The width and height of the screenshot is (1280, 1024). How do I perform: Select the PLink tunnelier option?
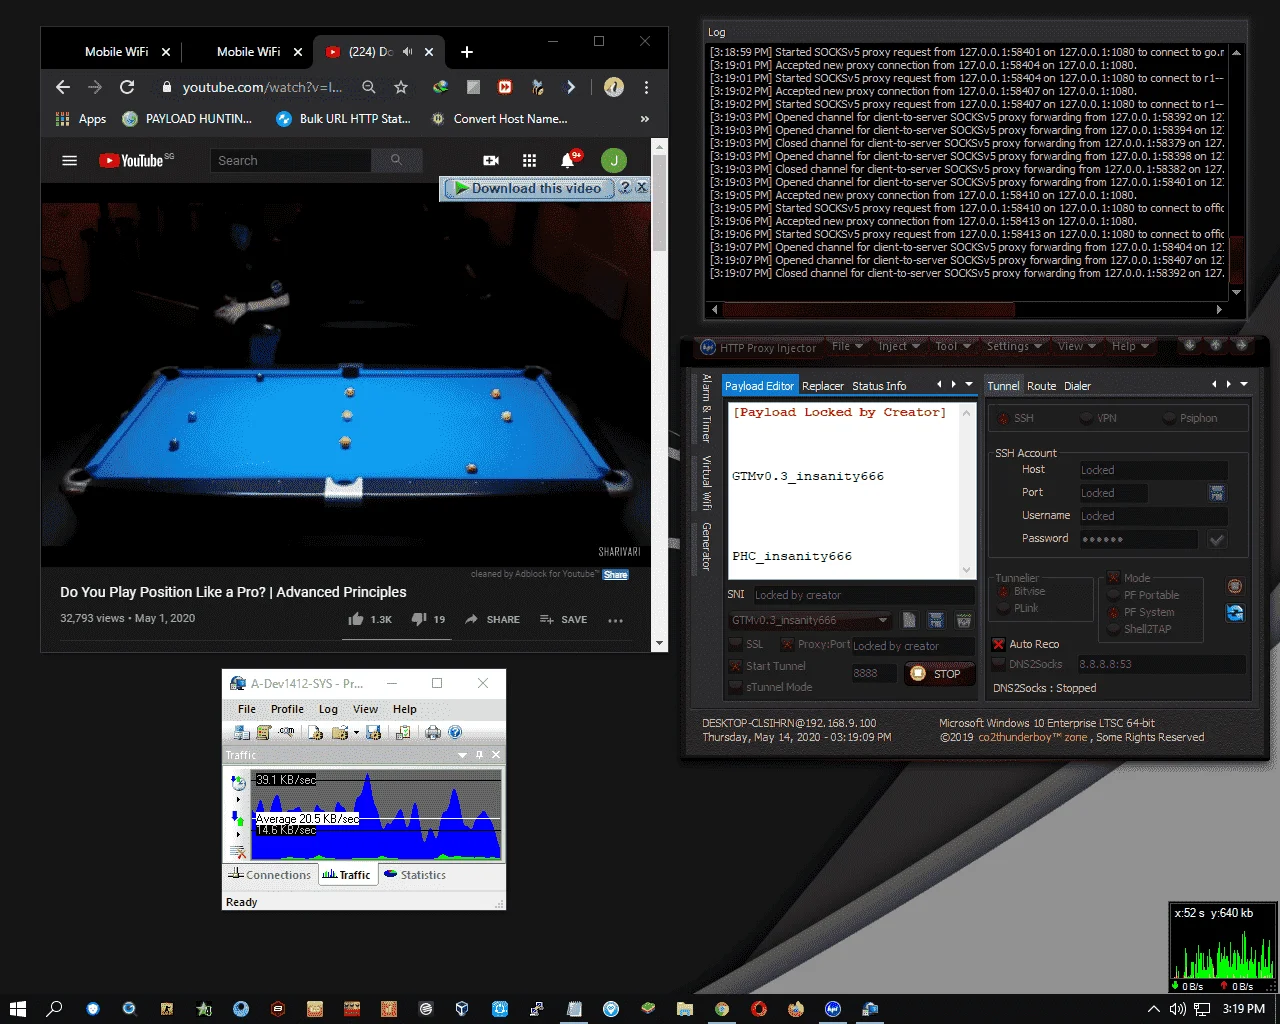coord(1019,608)
